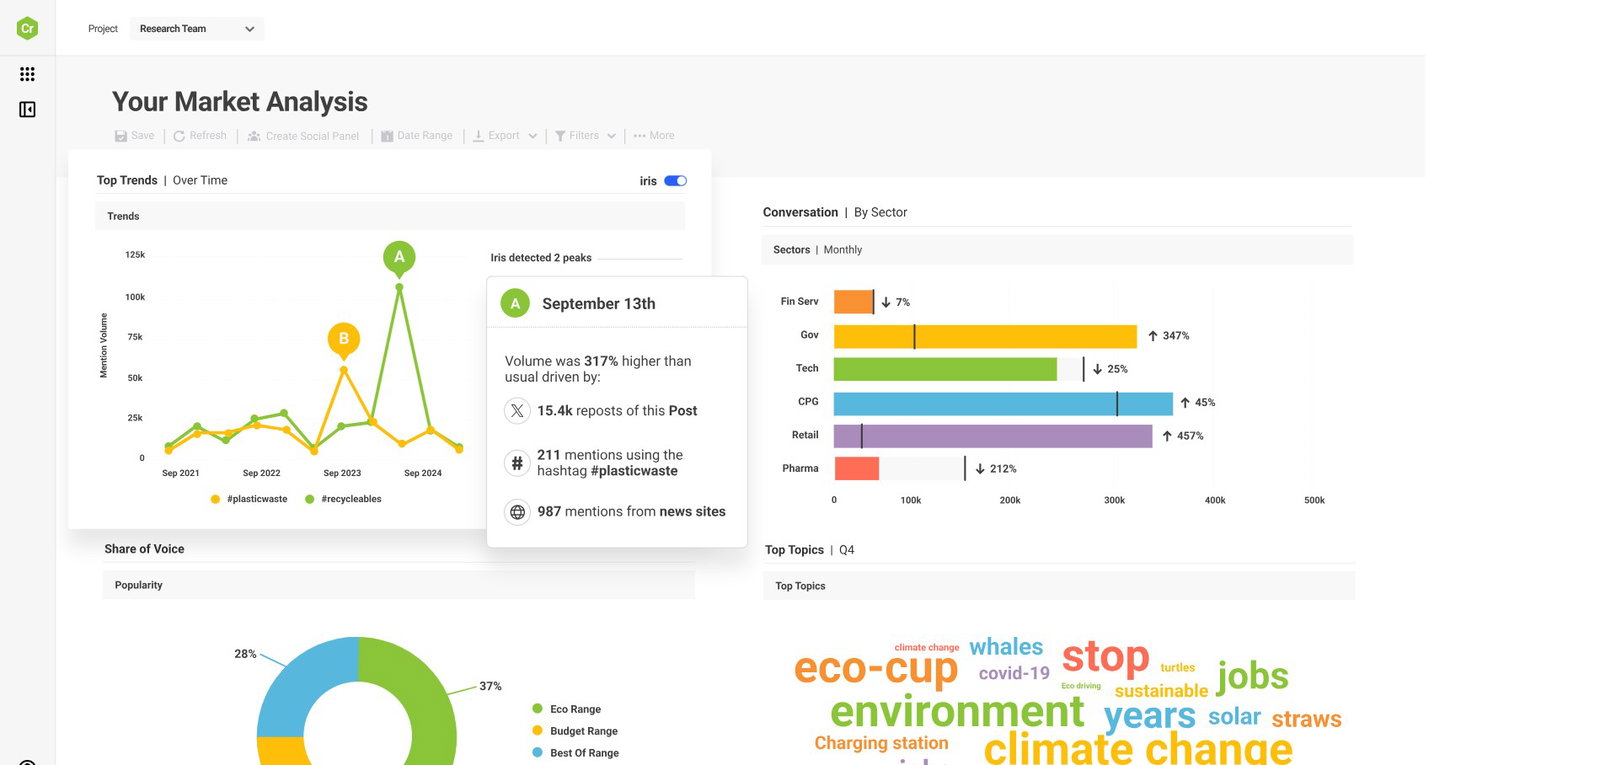The image size is (1600, 765).
Task: Click 'Iris detected 2 peaks' label
Action: 541,258
